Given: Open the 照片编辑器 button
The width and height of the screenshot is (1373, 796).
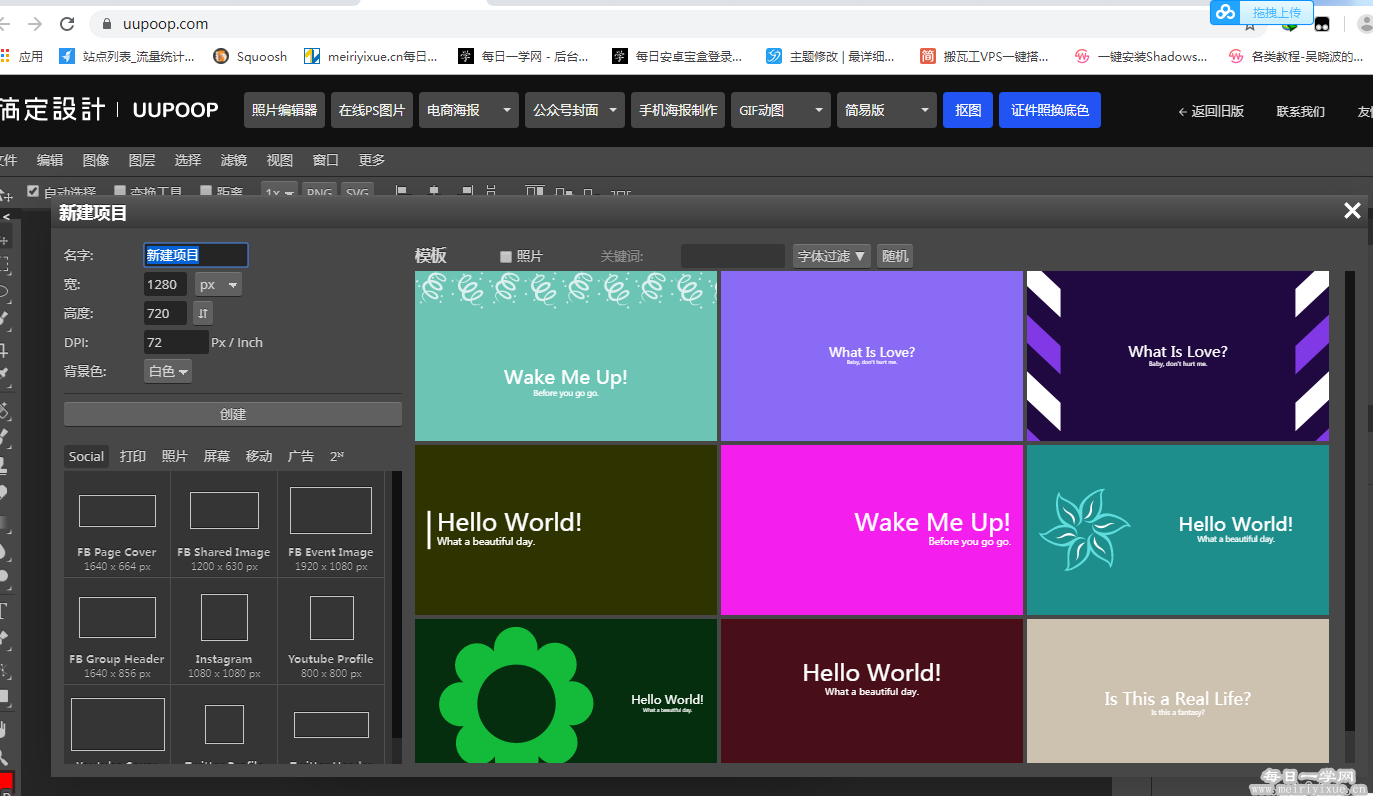Looking at the screenshot, I should pos(284,110).
